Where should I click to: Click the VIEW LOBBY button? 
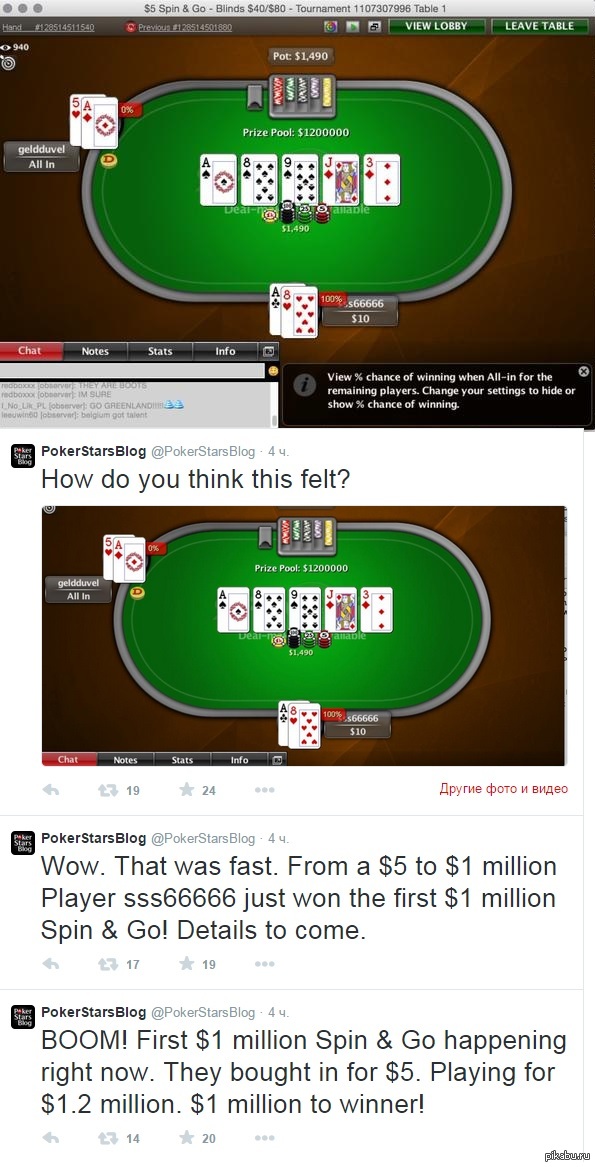click(436, 26)
